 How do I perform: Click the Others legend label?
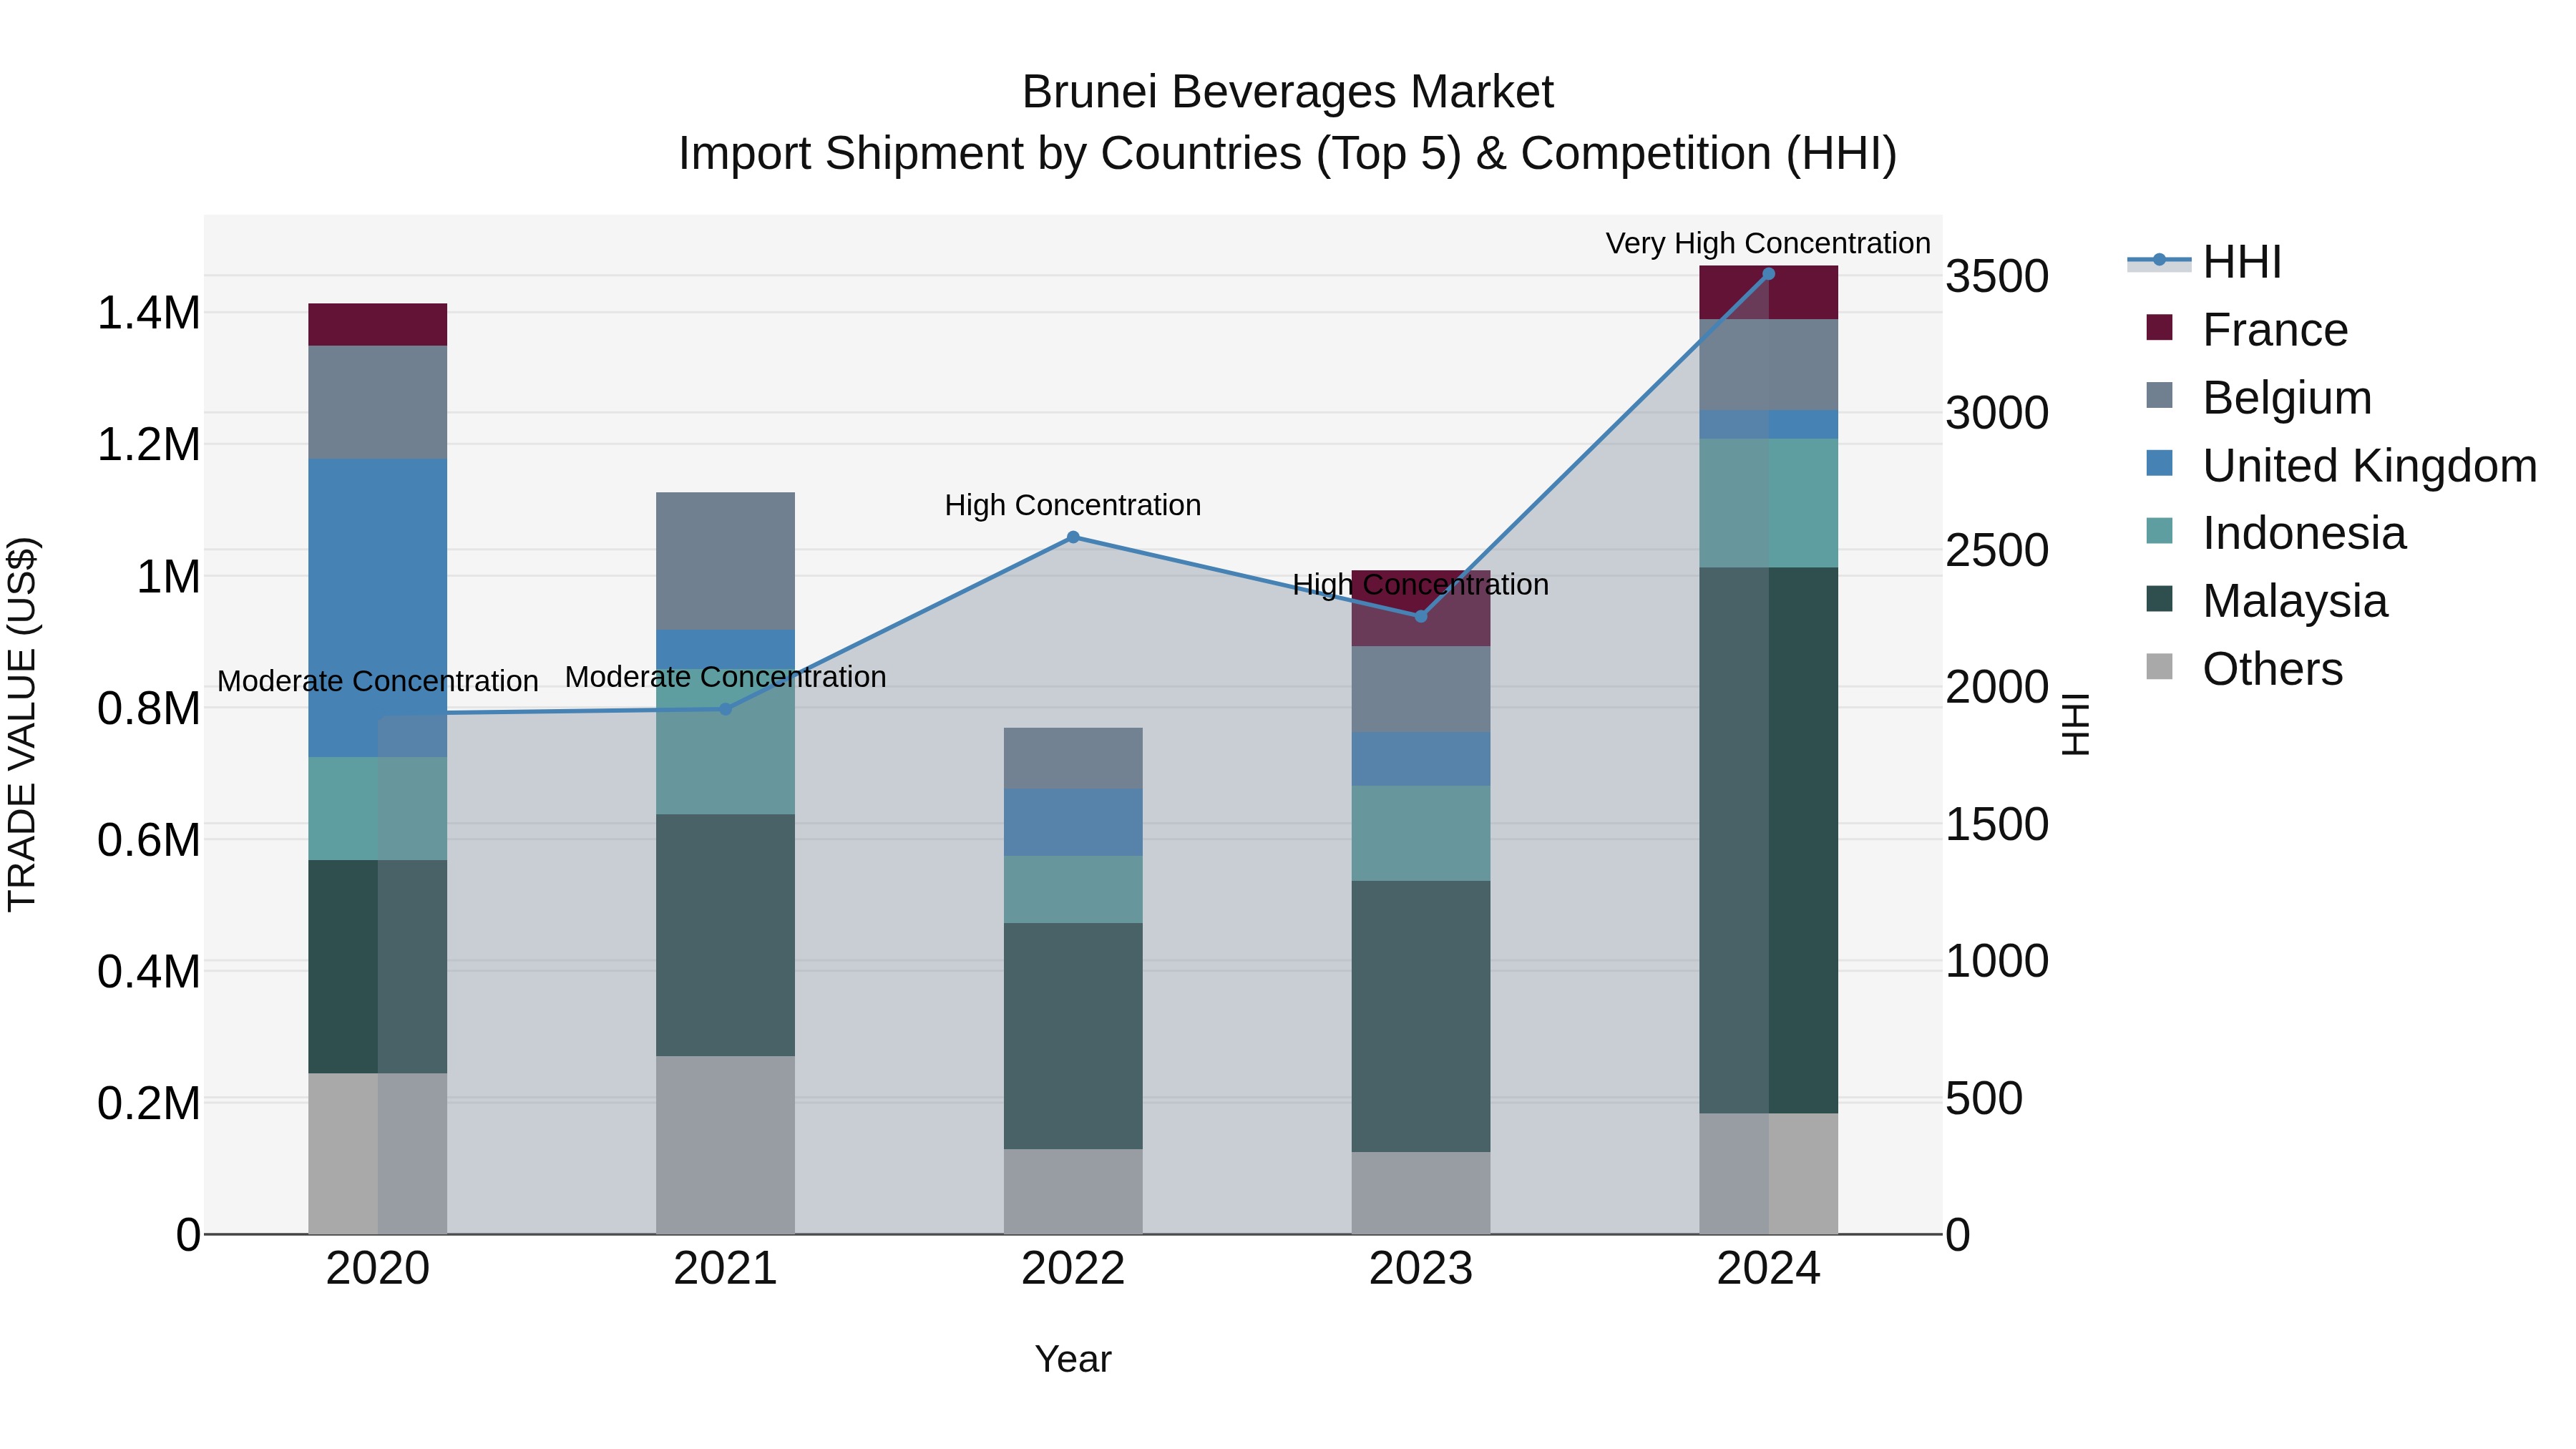click(x=2272, y=669)
